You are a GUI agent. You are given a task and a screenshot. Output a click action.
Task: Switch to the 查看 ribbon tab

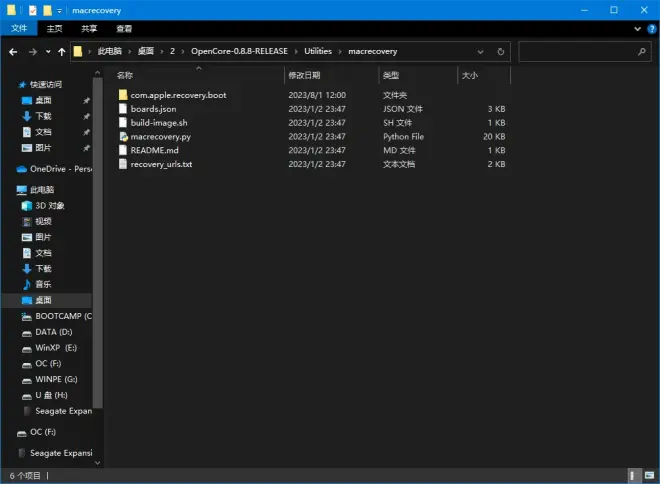(124, 29)
